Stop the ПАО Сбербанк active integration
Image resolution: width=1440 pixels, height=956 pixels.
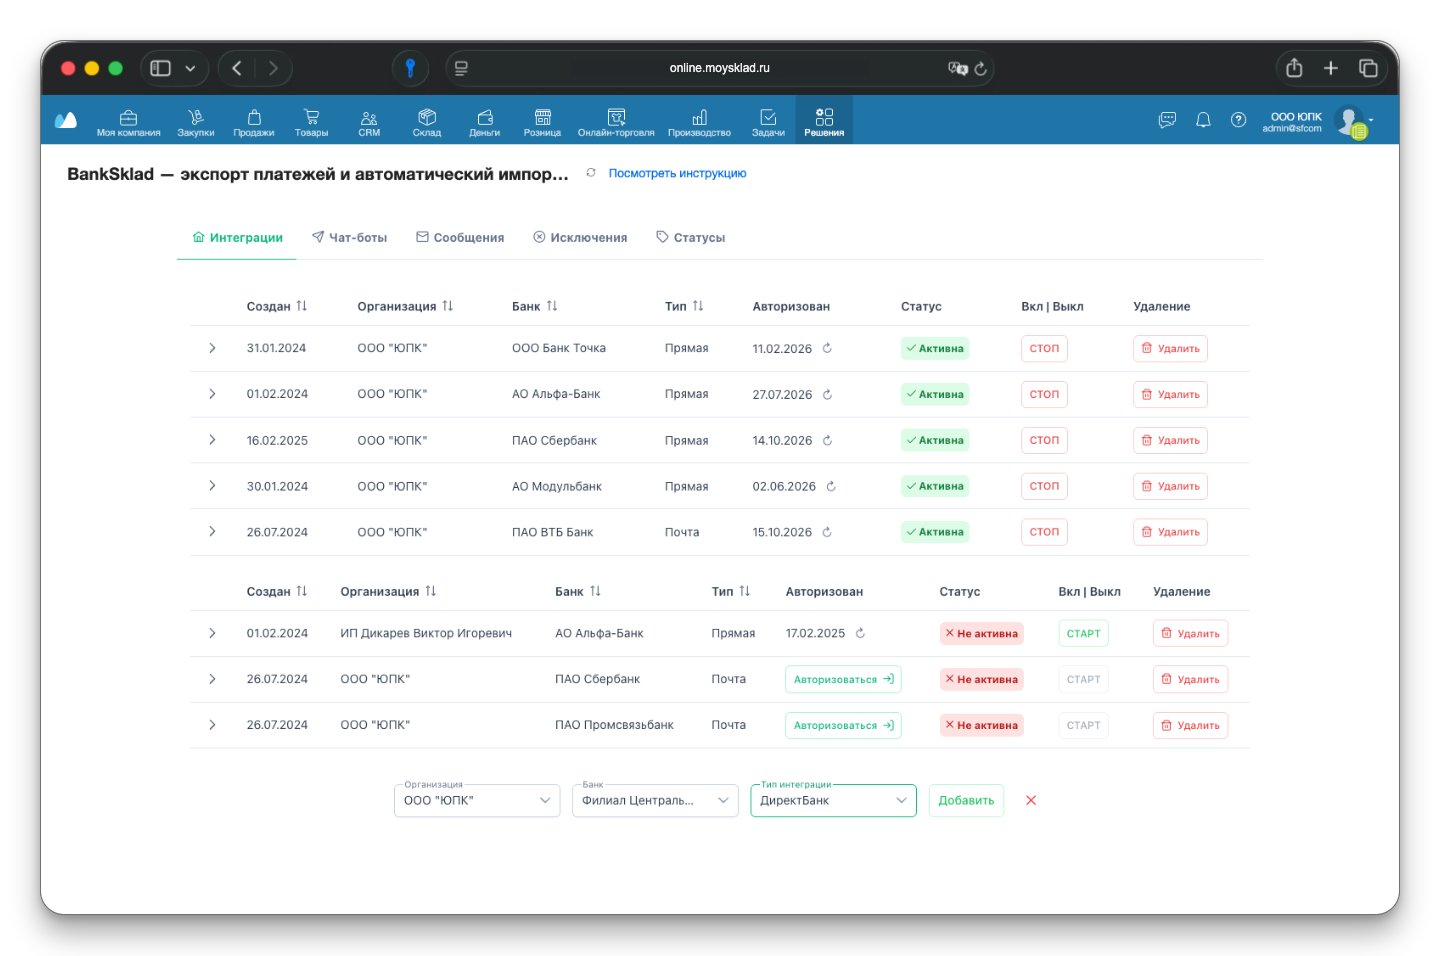(x=1044, y=440)
